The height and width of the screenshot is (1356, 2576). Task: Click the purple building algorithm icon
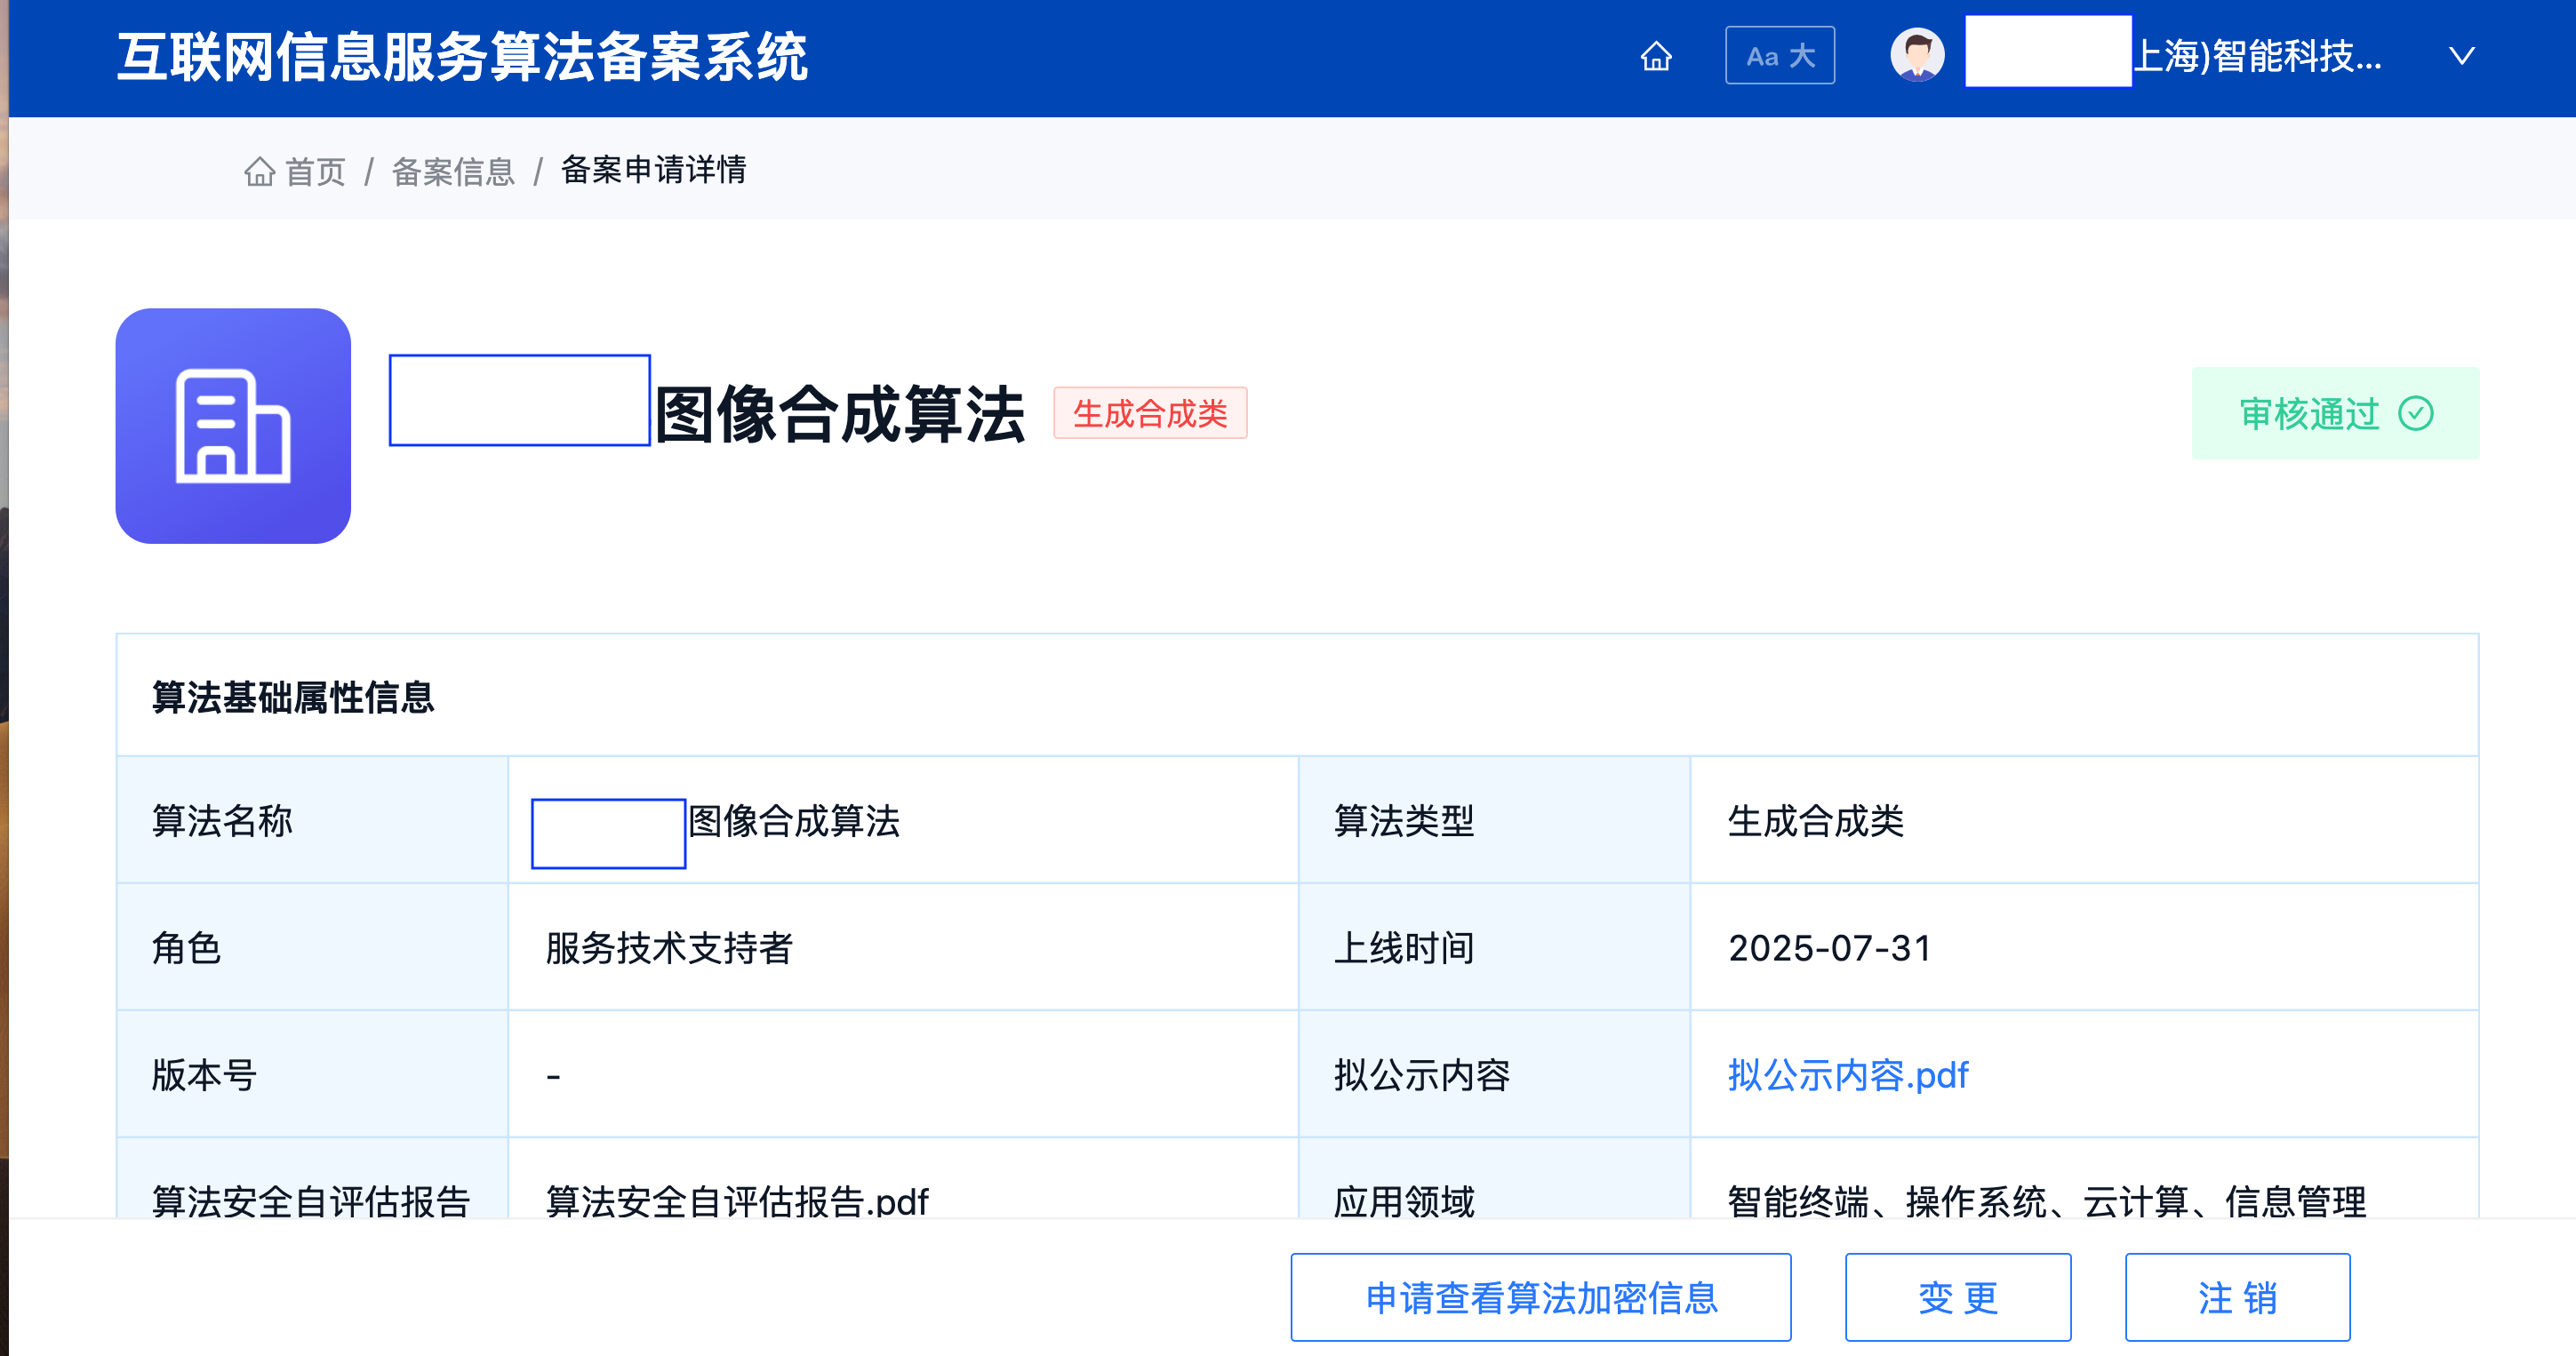click(233, 426)
